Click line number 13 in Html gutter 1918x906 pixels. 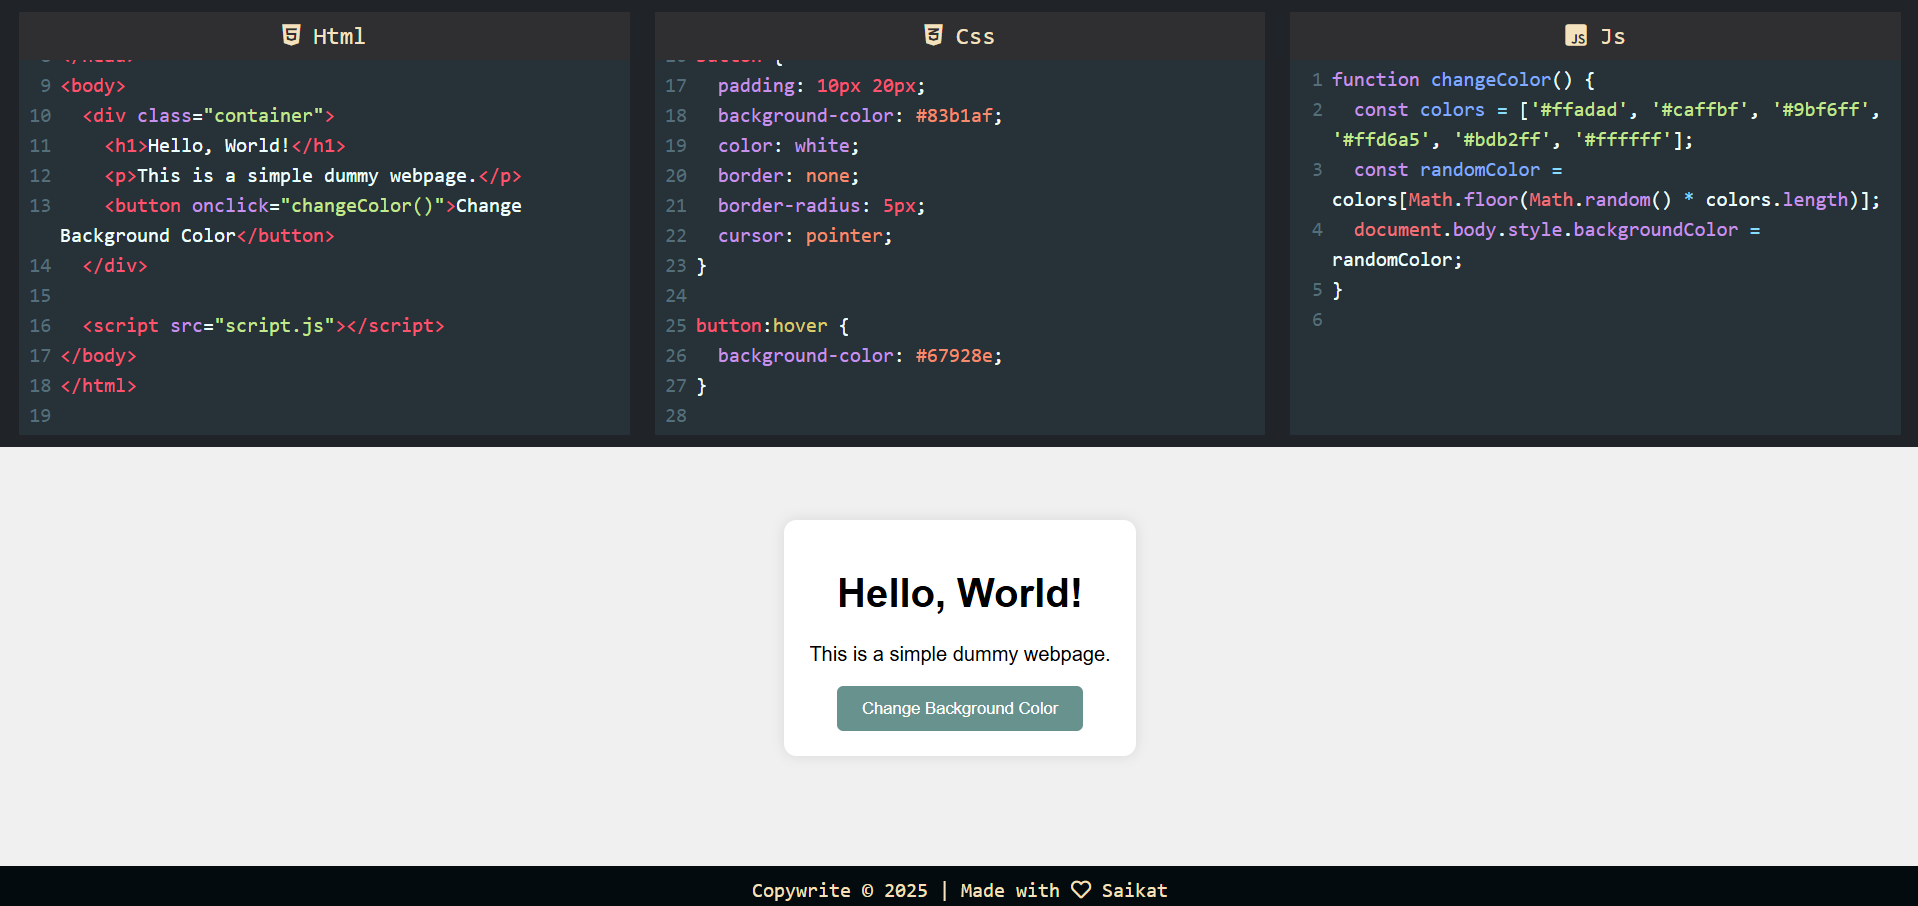tap(40, 206)
